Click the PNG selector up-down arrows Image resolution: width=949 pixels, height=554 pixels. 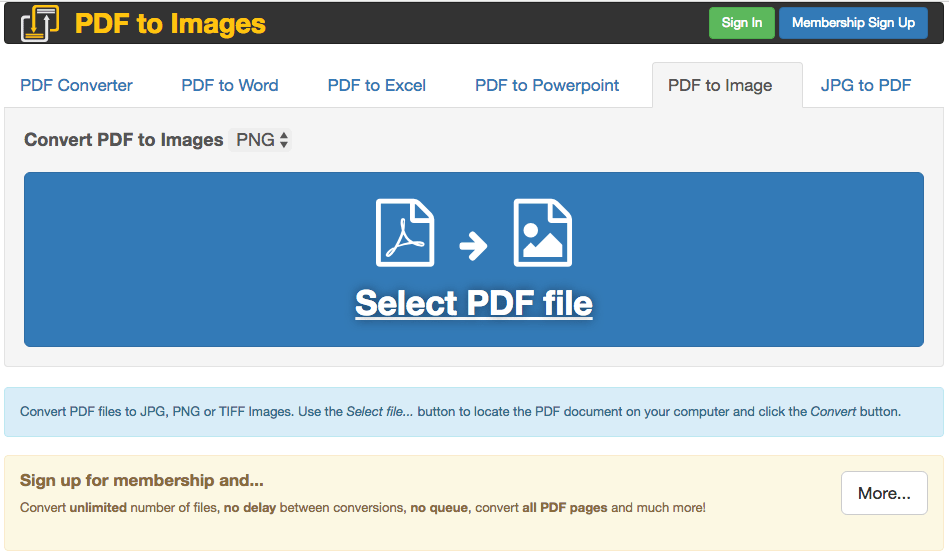point(283,140)
